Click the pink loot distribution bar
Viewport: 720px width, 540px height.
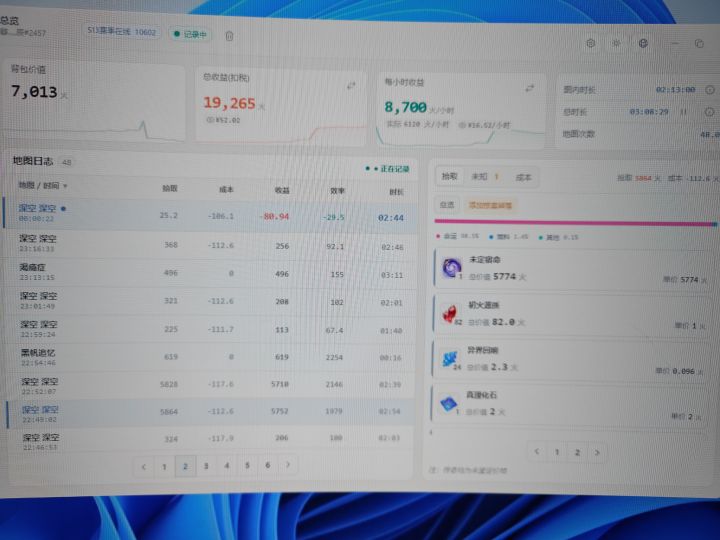point(575,223)
